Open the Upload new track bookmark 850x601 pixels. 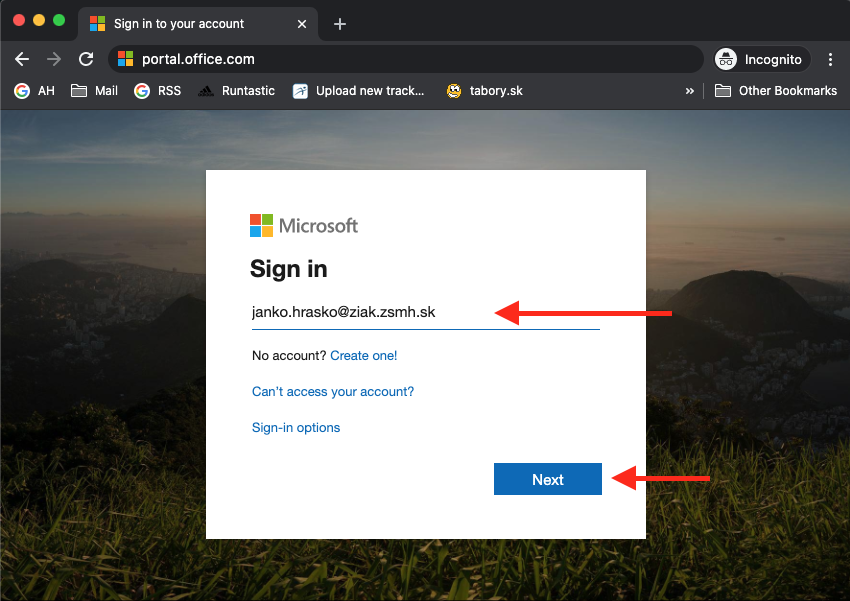click(359, 91)
